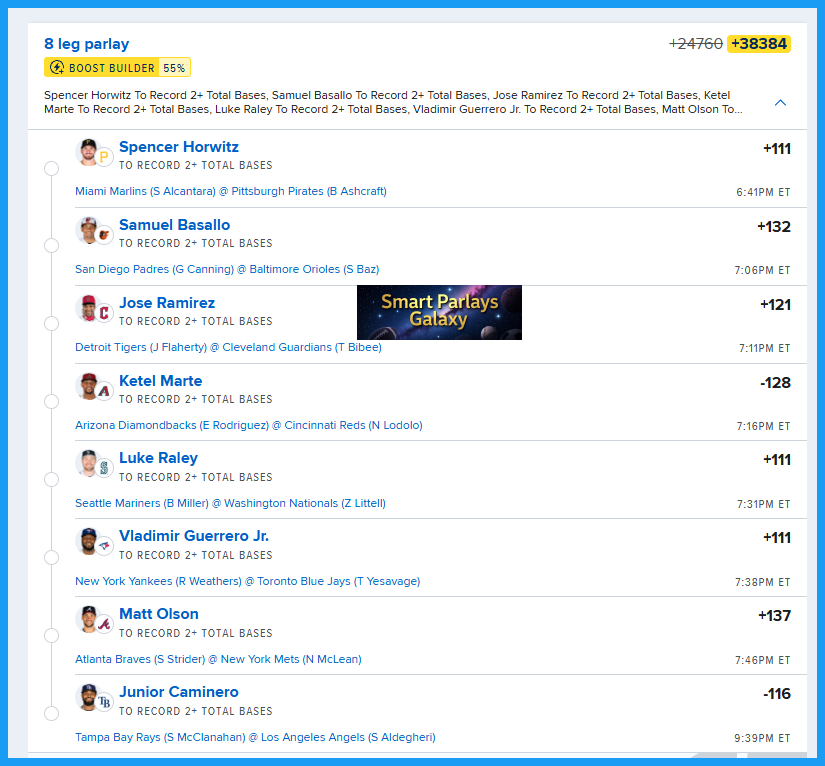The image size is (825, 766).
Task: Open Braves @ Mets game link
Action: (218, 659)
